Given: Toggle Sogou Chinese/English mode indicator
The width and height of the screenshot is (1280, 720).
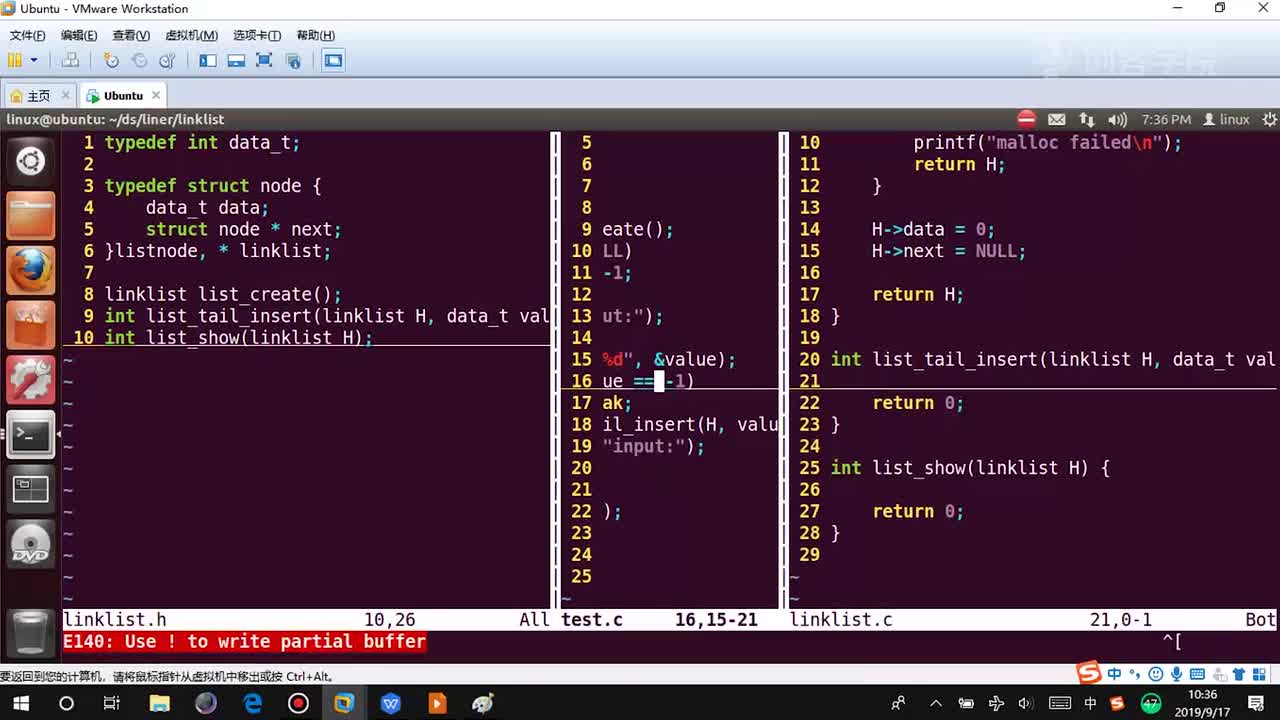Looking at the screenshot, I should pos(1114,674).
